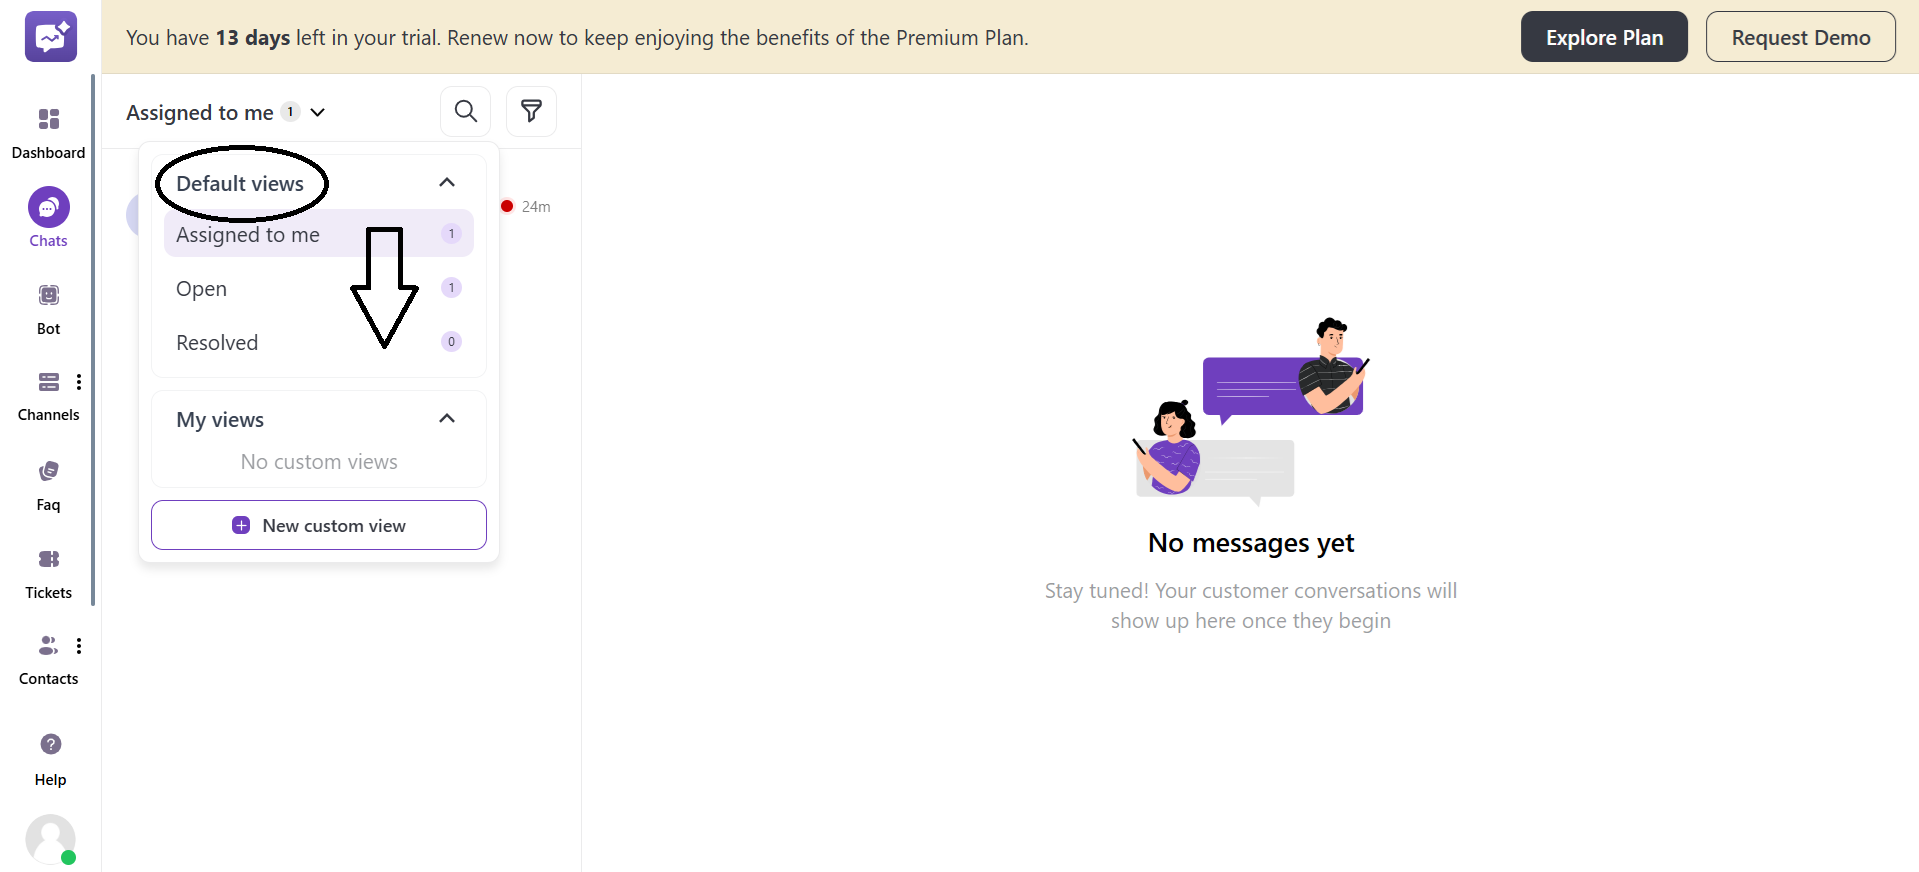
Task: Click the Help question mark icon
Action: [x=50, y=745]
